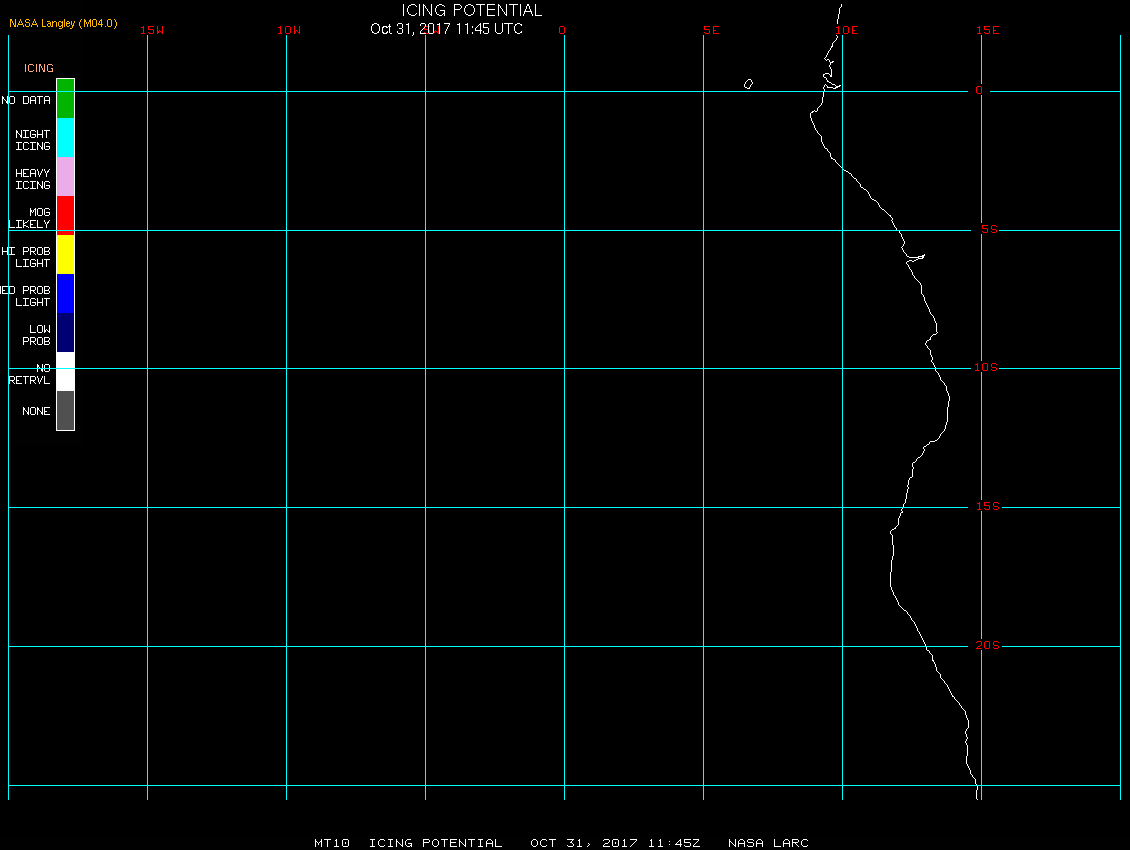Viewport: 1130px width, 850px height.
Task: Select the pink Heavy Icing legend color
Action: (66, 177)
